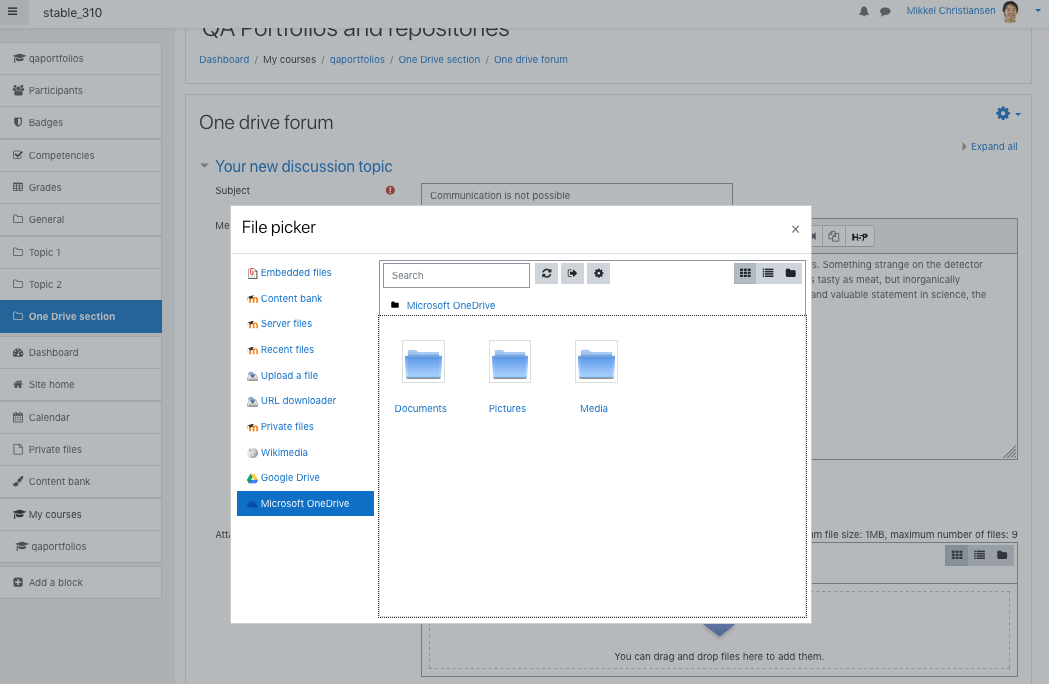Click stable_310 site name
The height and width of the screenshot is (684, 1049).
coord(72,13)
